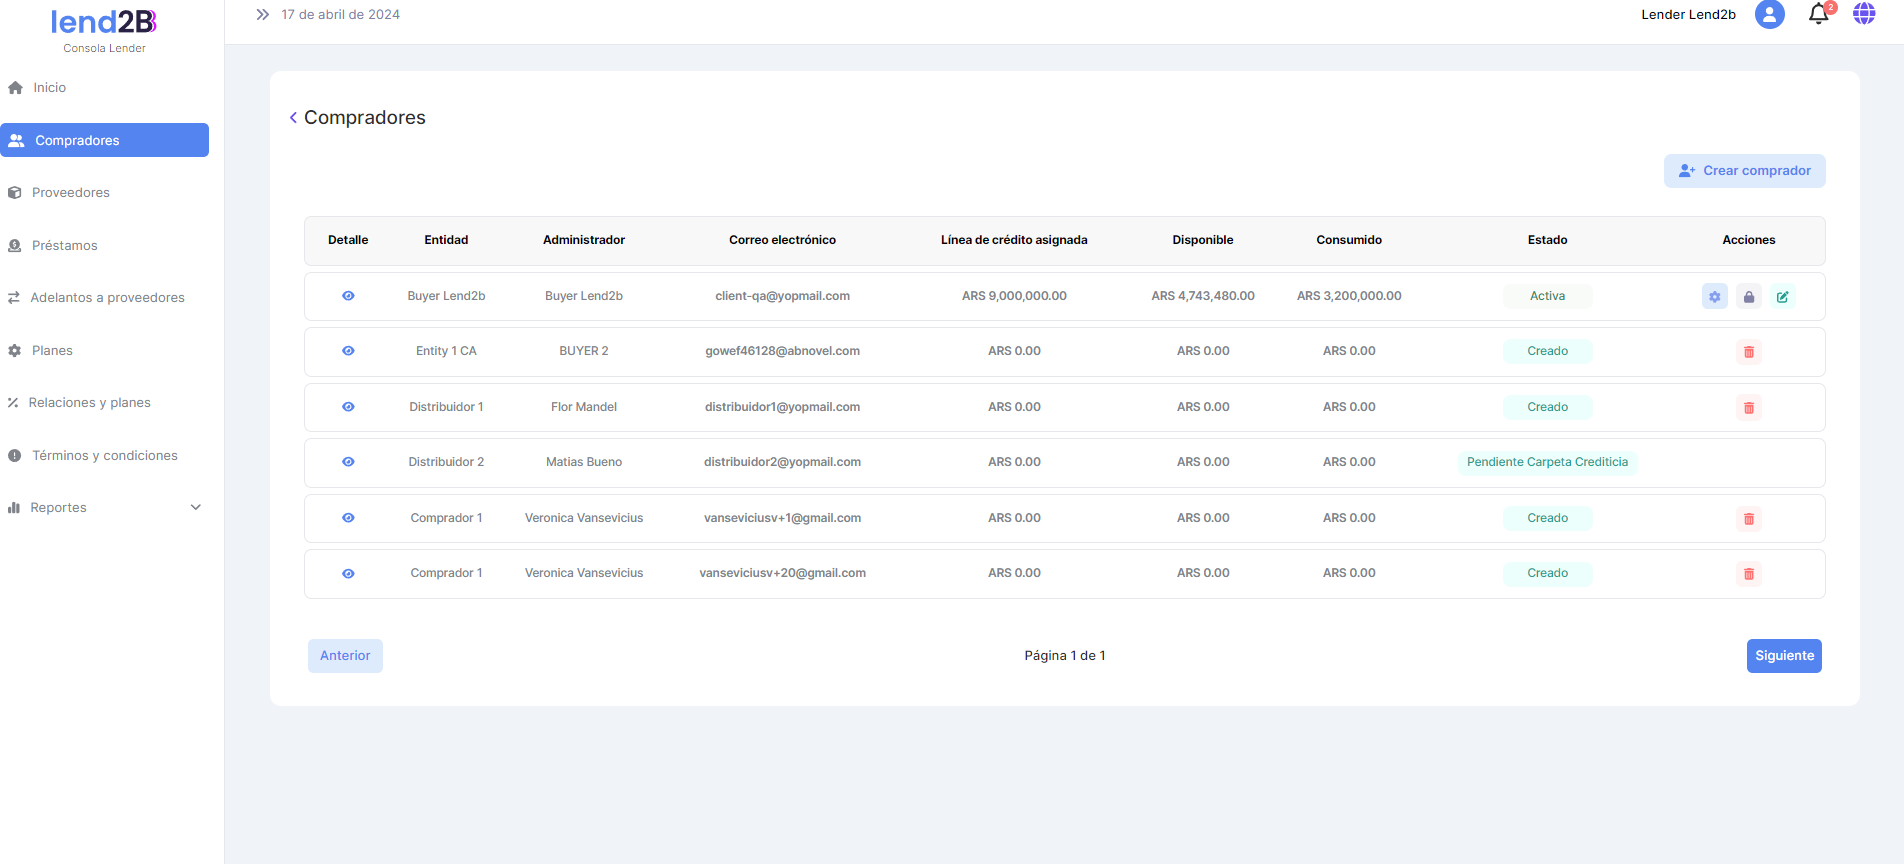Open the notifications bell
This screenshot has width=1904, height=864.
coord(1818,15)
